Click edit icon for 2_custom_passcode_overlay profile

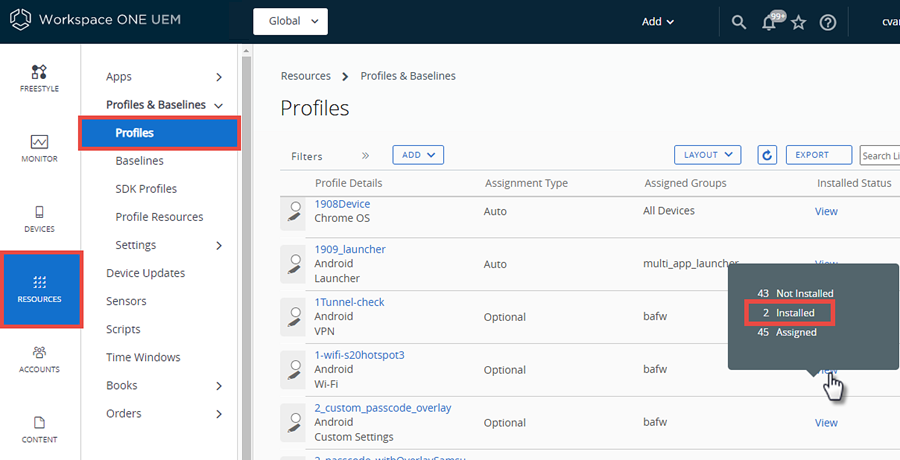(293, 423)
